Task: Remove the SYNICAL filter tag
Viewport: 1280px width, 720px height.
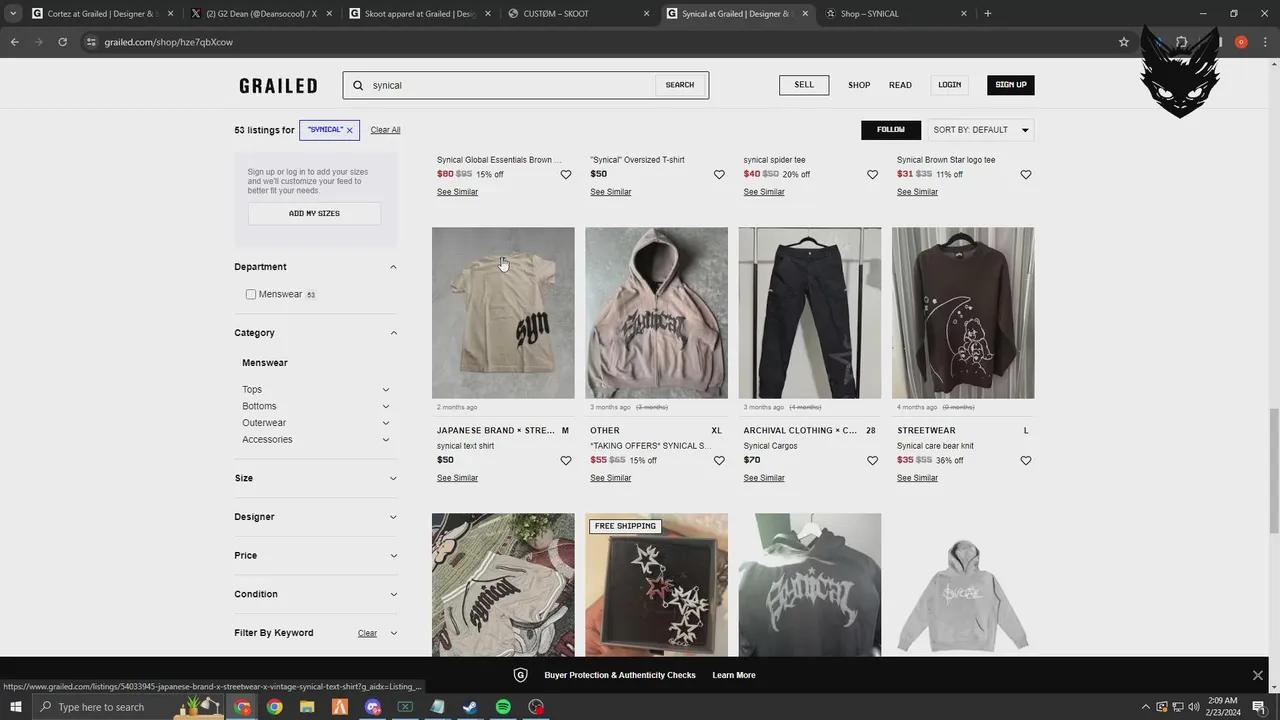Action: (349, 130)
